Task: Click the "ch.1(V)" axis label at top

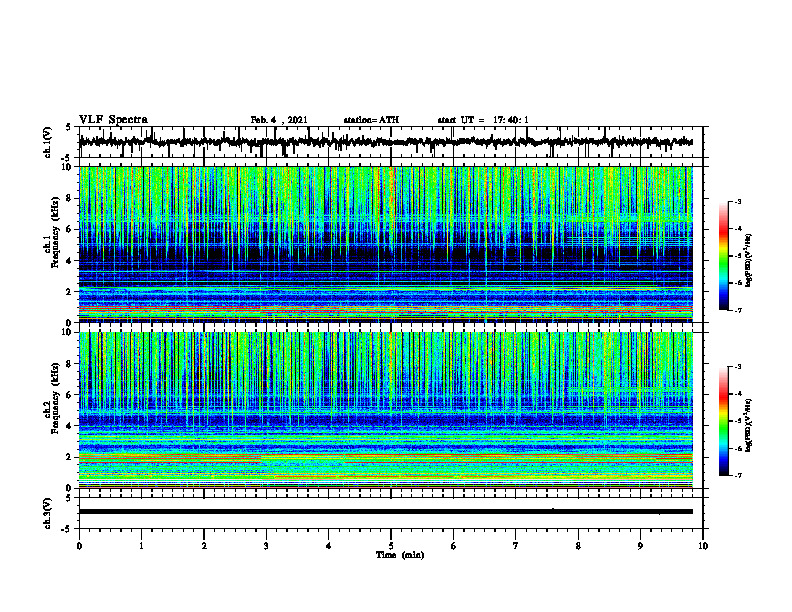Action: click(x=48, y=142)
